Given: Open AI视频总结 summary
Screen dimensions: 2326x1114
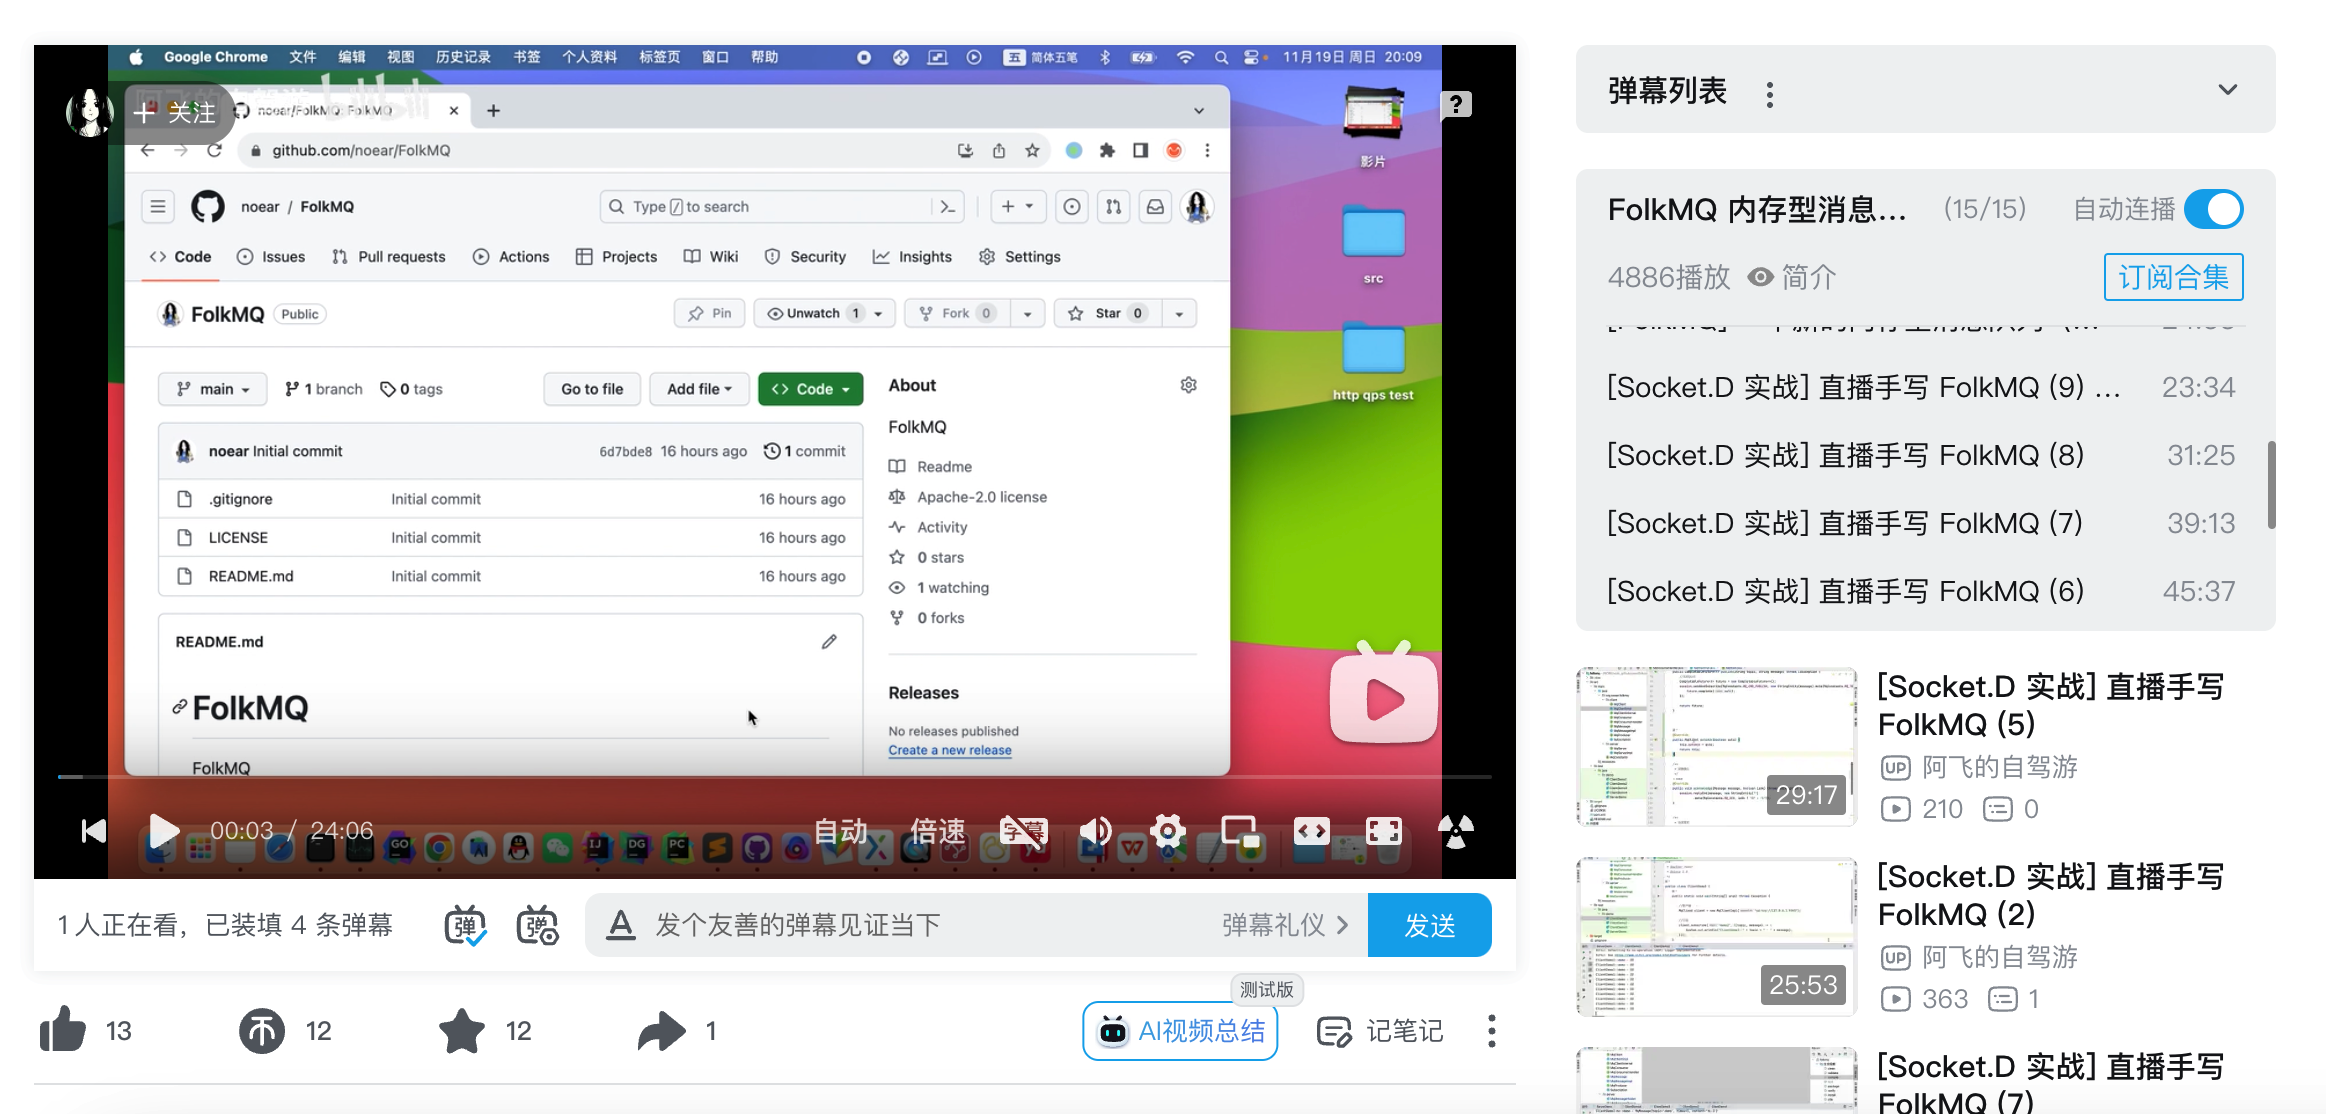Looking at the screenshot, I should [1180, 1031].
